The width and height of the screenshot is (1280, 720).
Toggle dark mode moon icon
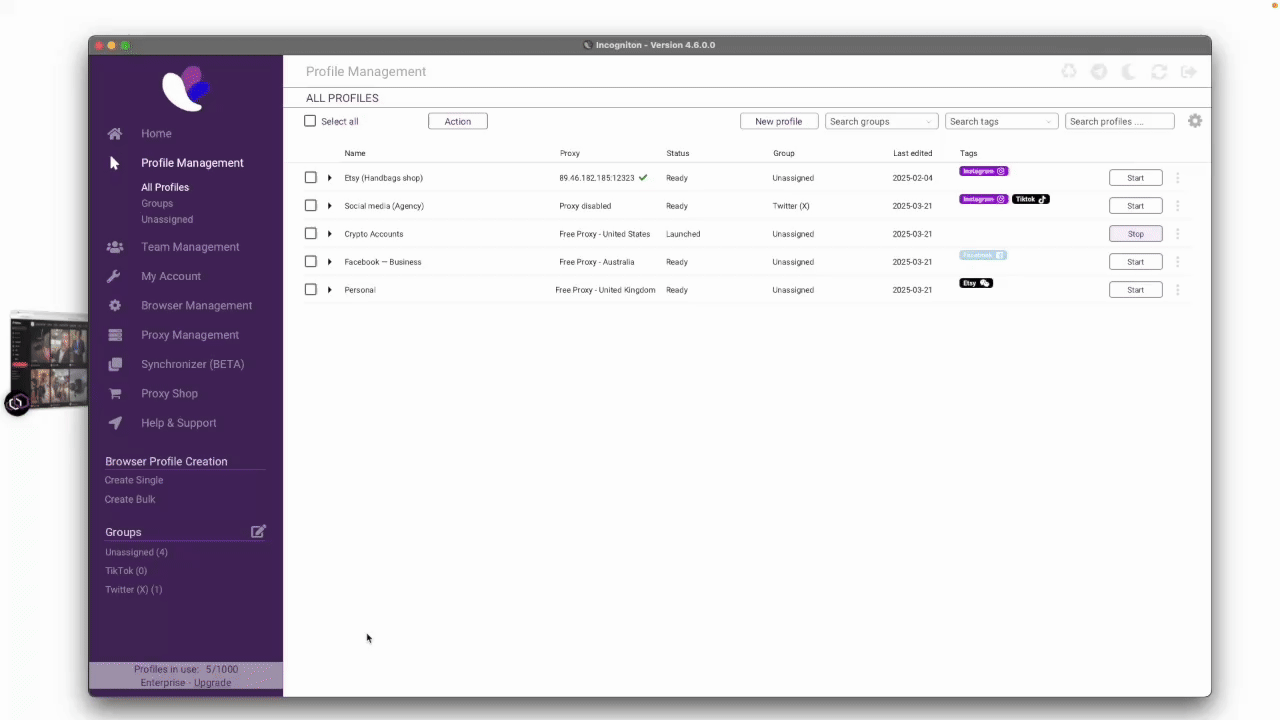[x=1129, y=72]
